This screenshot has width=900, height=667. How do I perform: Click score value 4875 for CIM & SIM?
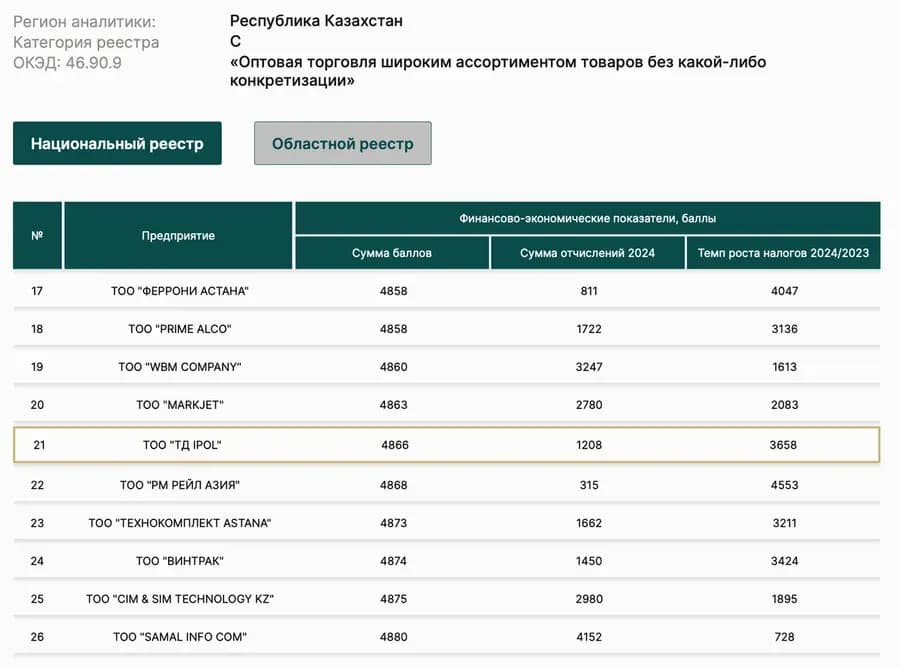[394, 599]
